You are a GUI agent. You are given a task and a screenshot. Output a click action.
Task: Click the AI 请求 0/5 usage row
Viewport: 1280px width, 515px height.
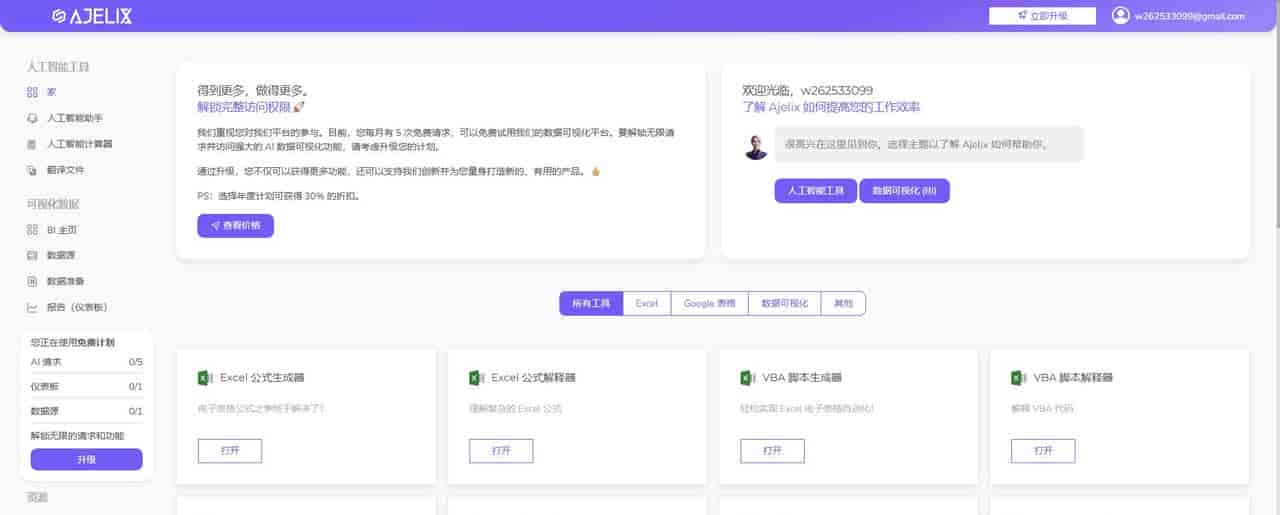point(87,362)
